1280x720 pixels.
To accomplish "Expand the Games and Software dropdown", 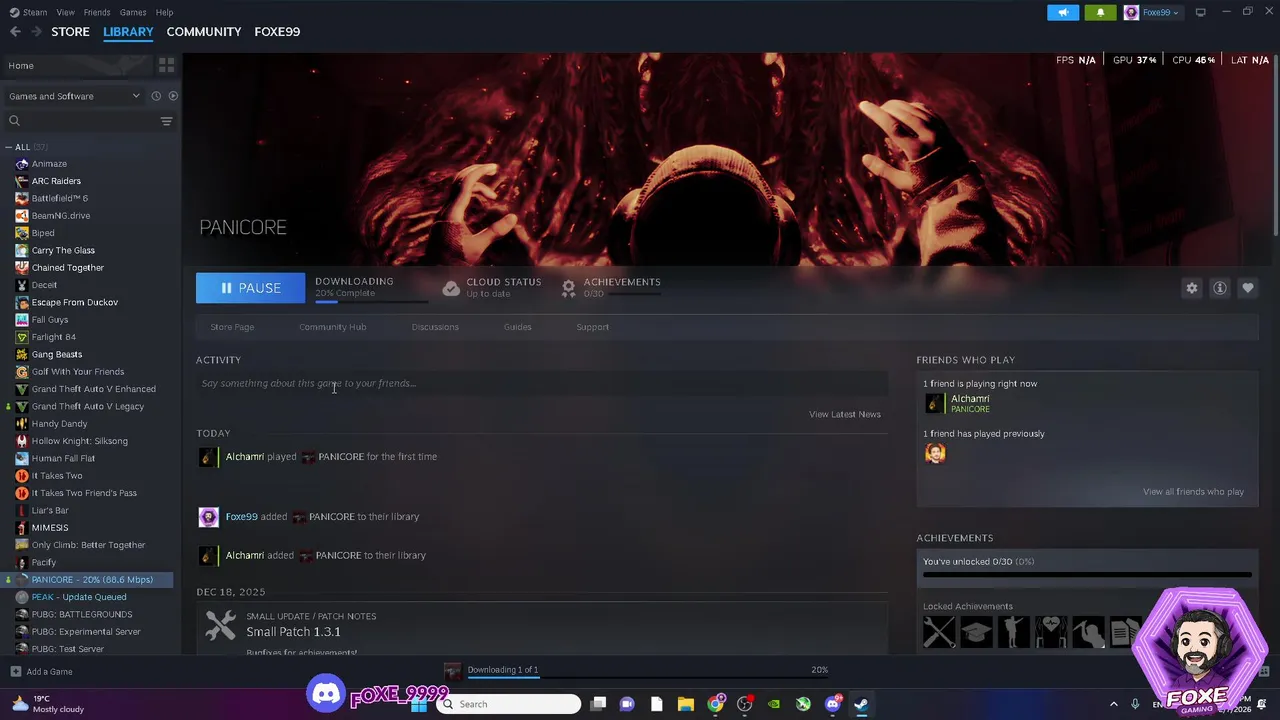I will pyautogui.click(x=75, y=96).
